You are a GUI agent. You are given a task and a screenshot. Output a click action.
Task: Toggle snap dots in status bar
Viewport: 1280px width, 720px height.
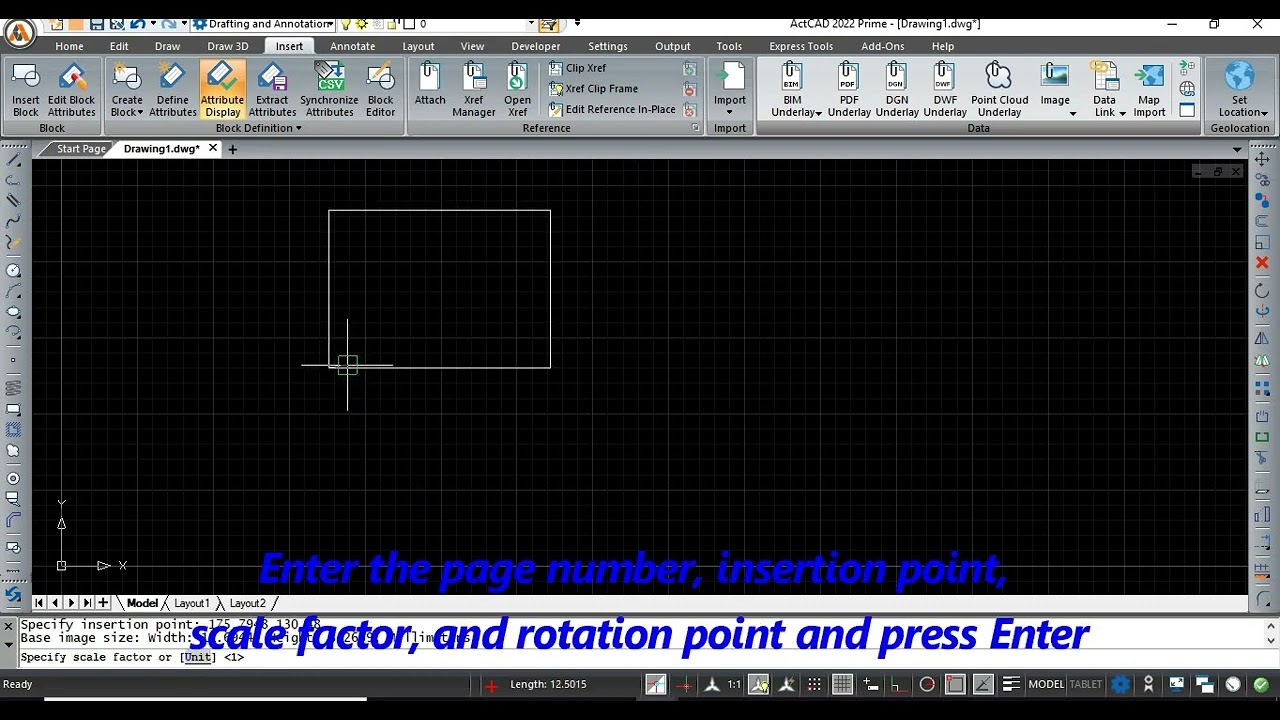[815, 685]
